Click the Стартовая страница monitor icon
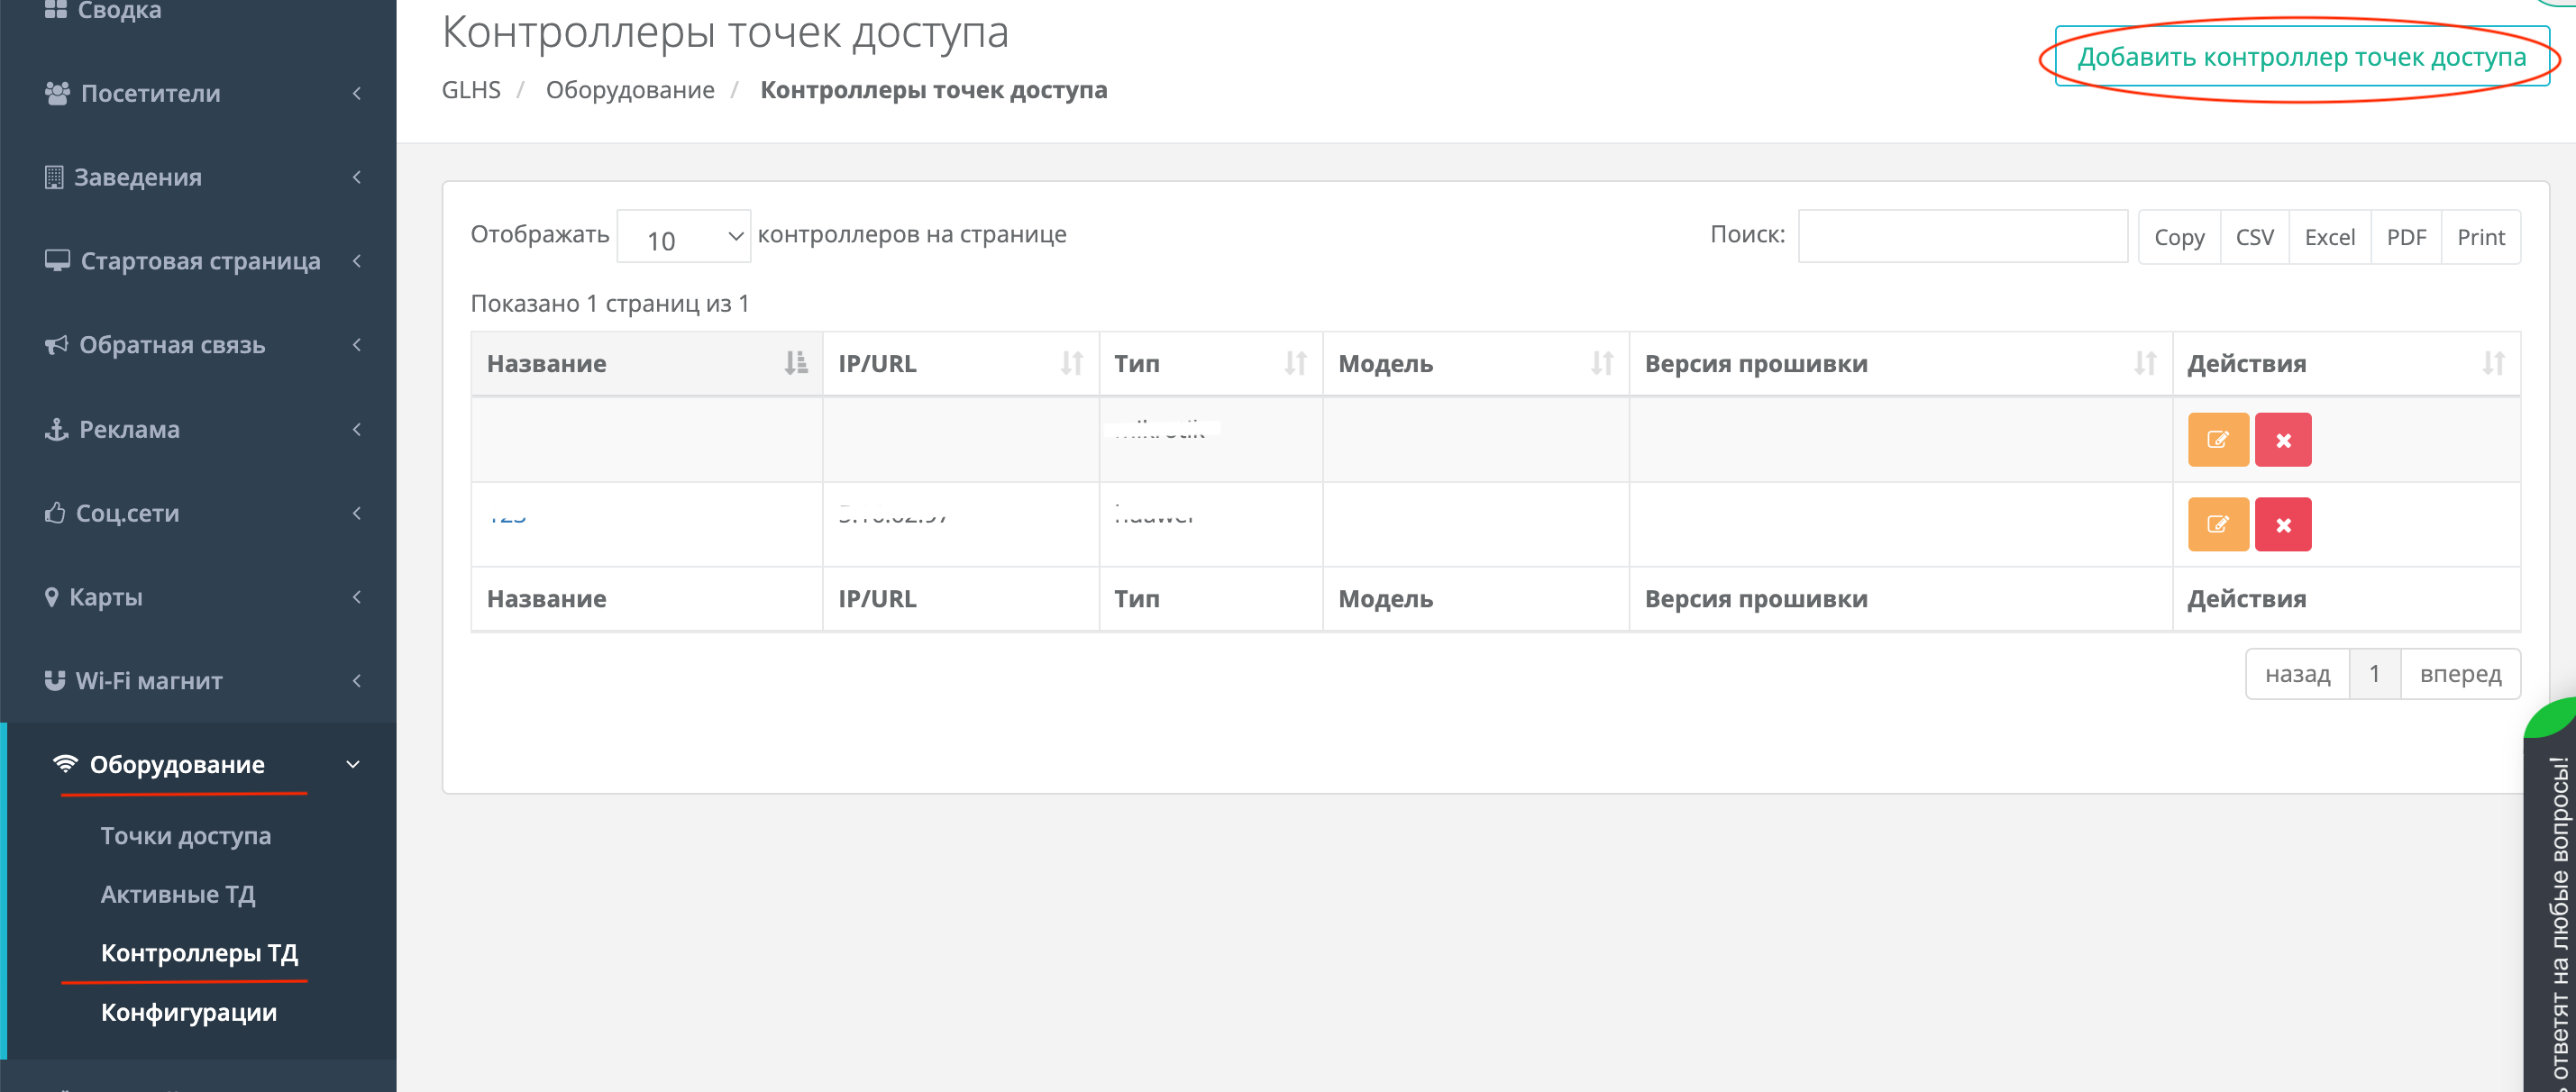2576x1092 pixels. [x=57, y=261]
